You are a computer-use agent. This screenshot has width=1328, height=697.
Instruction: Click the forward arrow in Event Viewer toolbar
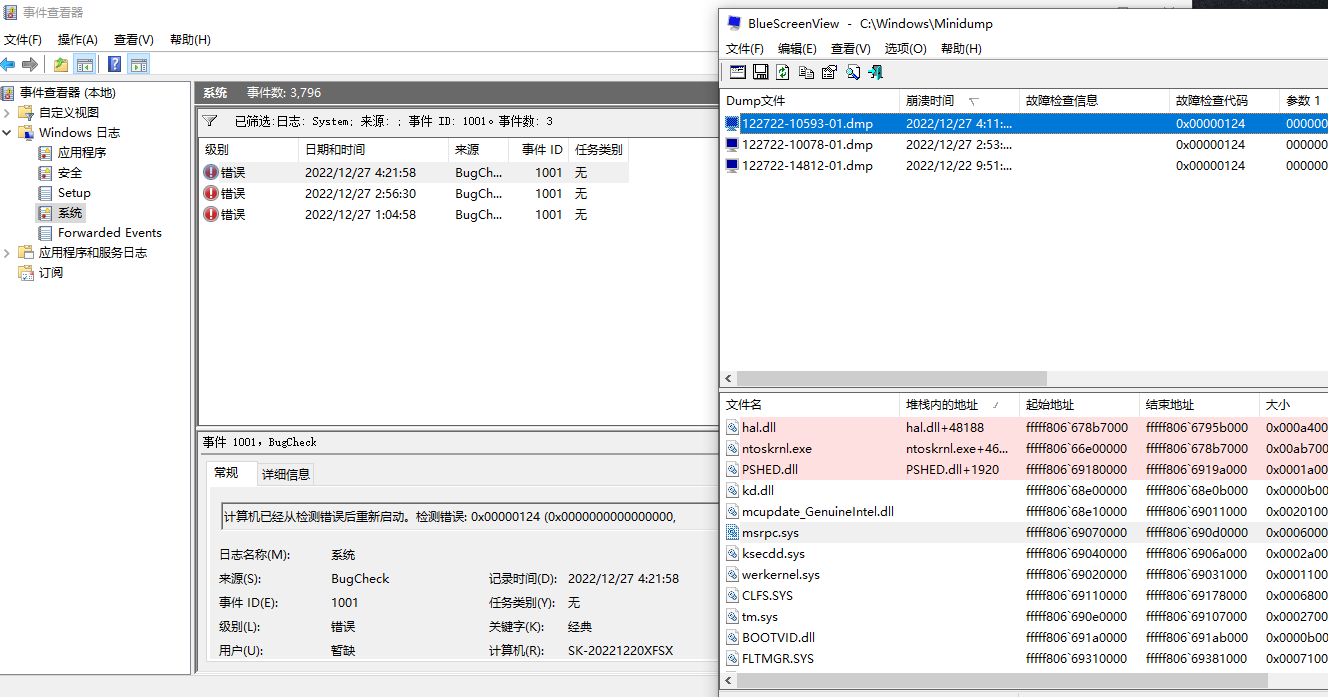pyautogui.click(x=30, y=65)
